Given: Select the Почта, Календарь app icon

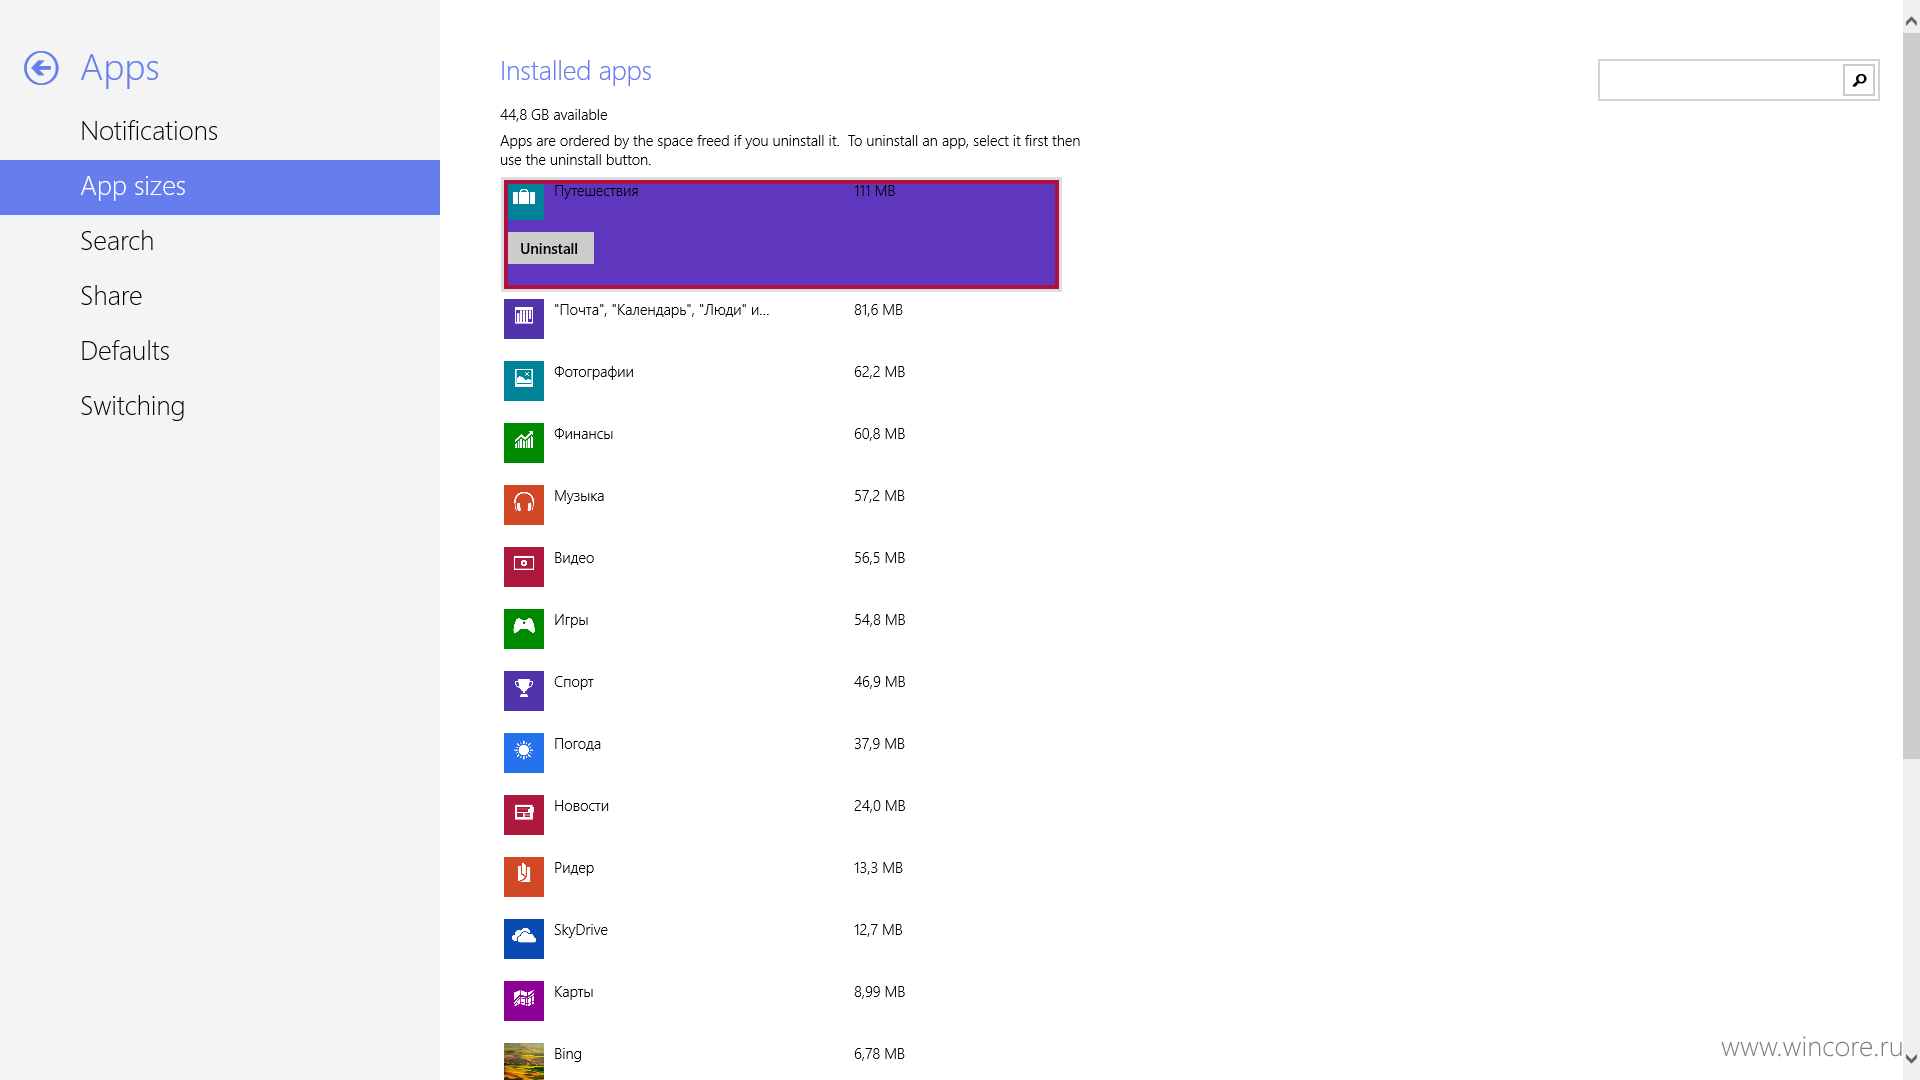Looking at the screenshot, I should coord(524,318).
